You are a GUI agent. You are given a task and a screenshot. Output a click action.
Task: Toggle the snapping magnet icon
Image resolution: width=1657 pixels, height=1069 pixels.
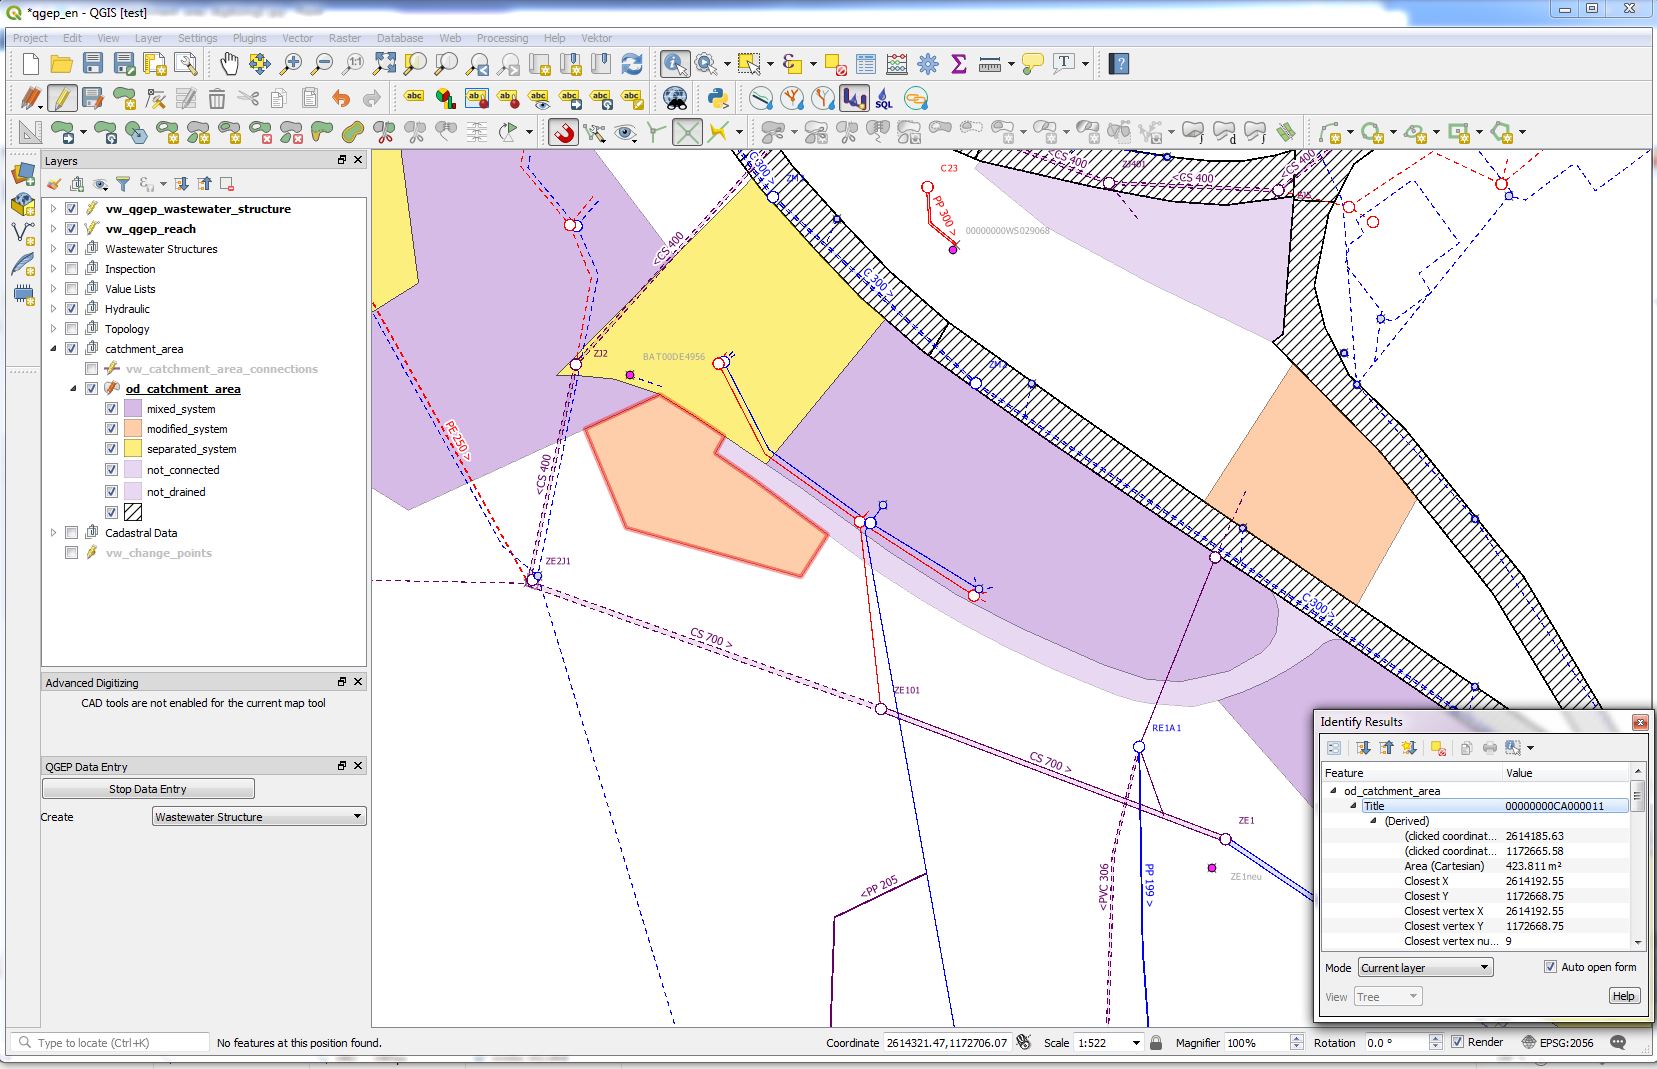[x=564, y=132]
